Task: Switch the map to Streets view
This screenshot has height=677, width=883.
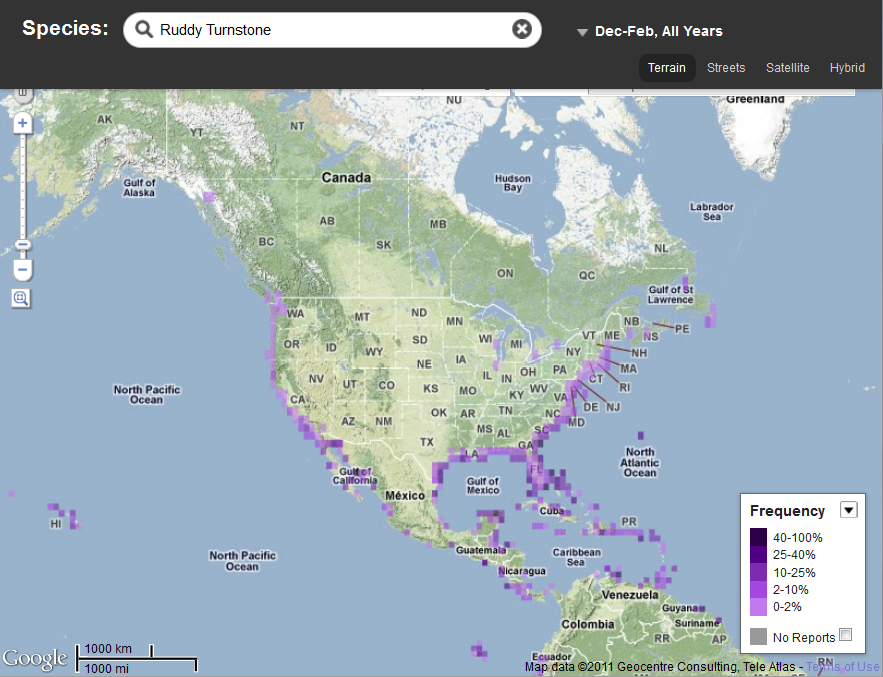Action: (x=725, y=68)
